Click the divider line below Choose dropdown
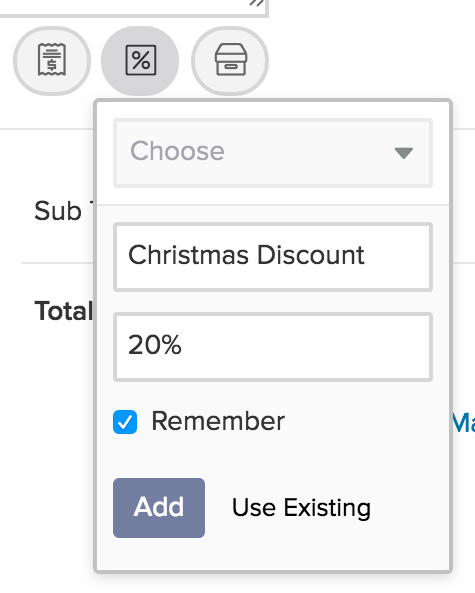 [273, 205]
